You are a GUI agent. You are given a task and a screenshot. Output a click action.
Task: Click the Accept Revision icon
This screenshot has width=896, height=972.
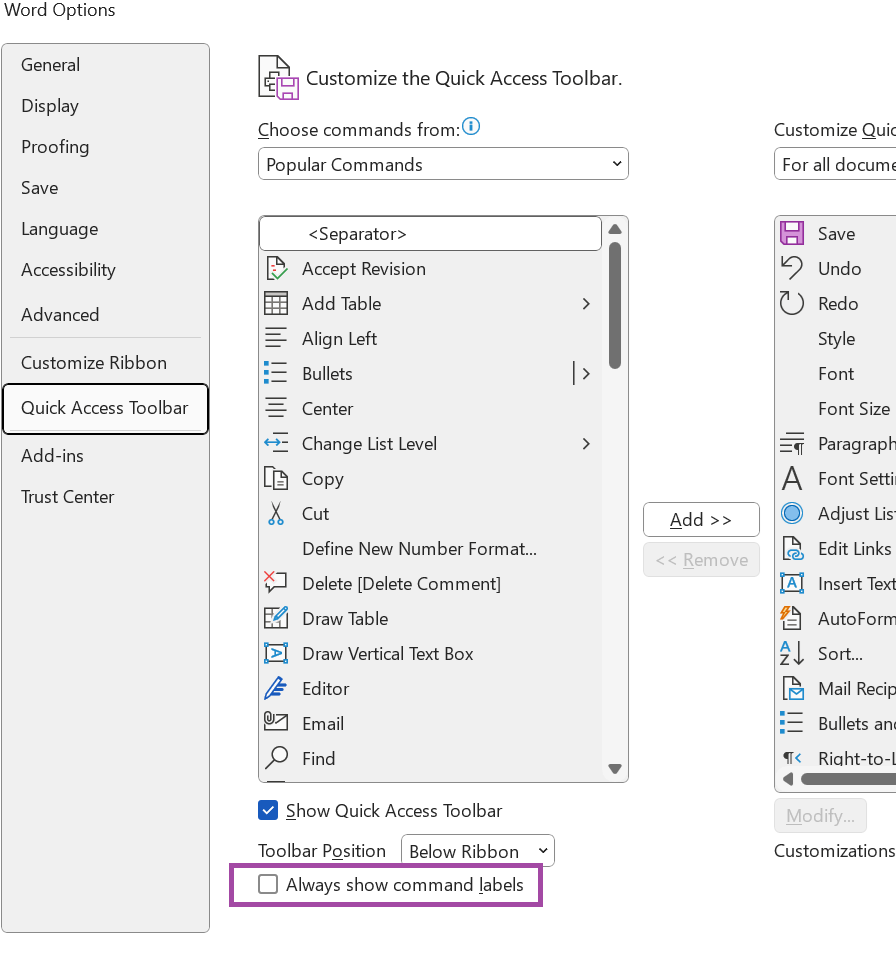click(276, 269)
